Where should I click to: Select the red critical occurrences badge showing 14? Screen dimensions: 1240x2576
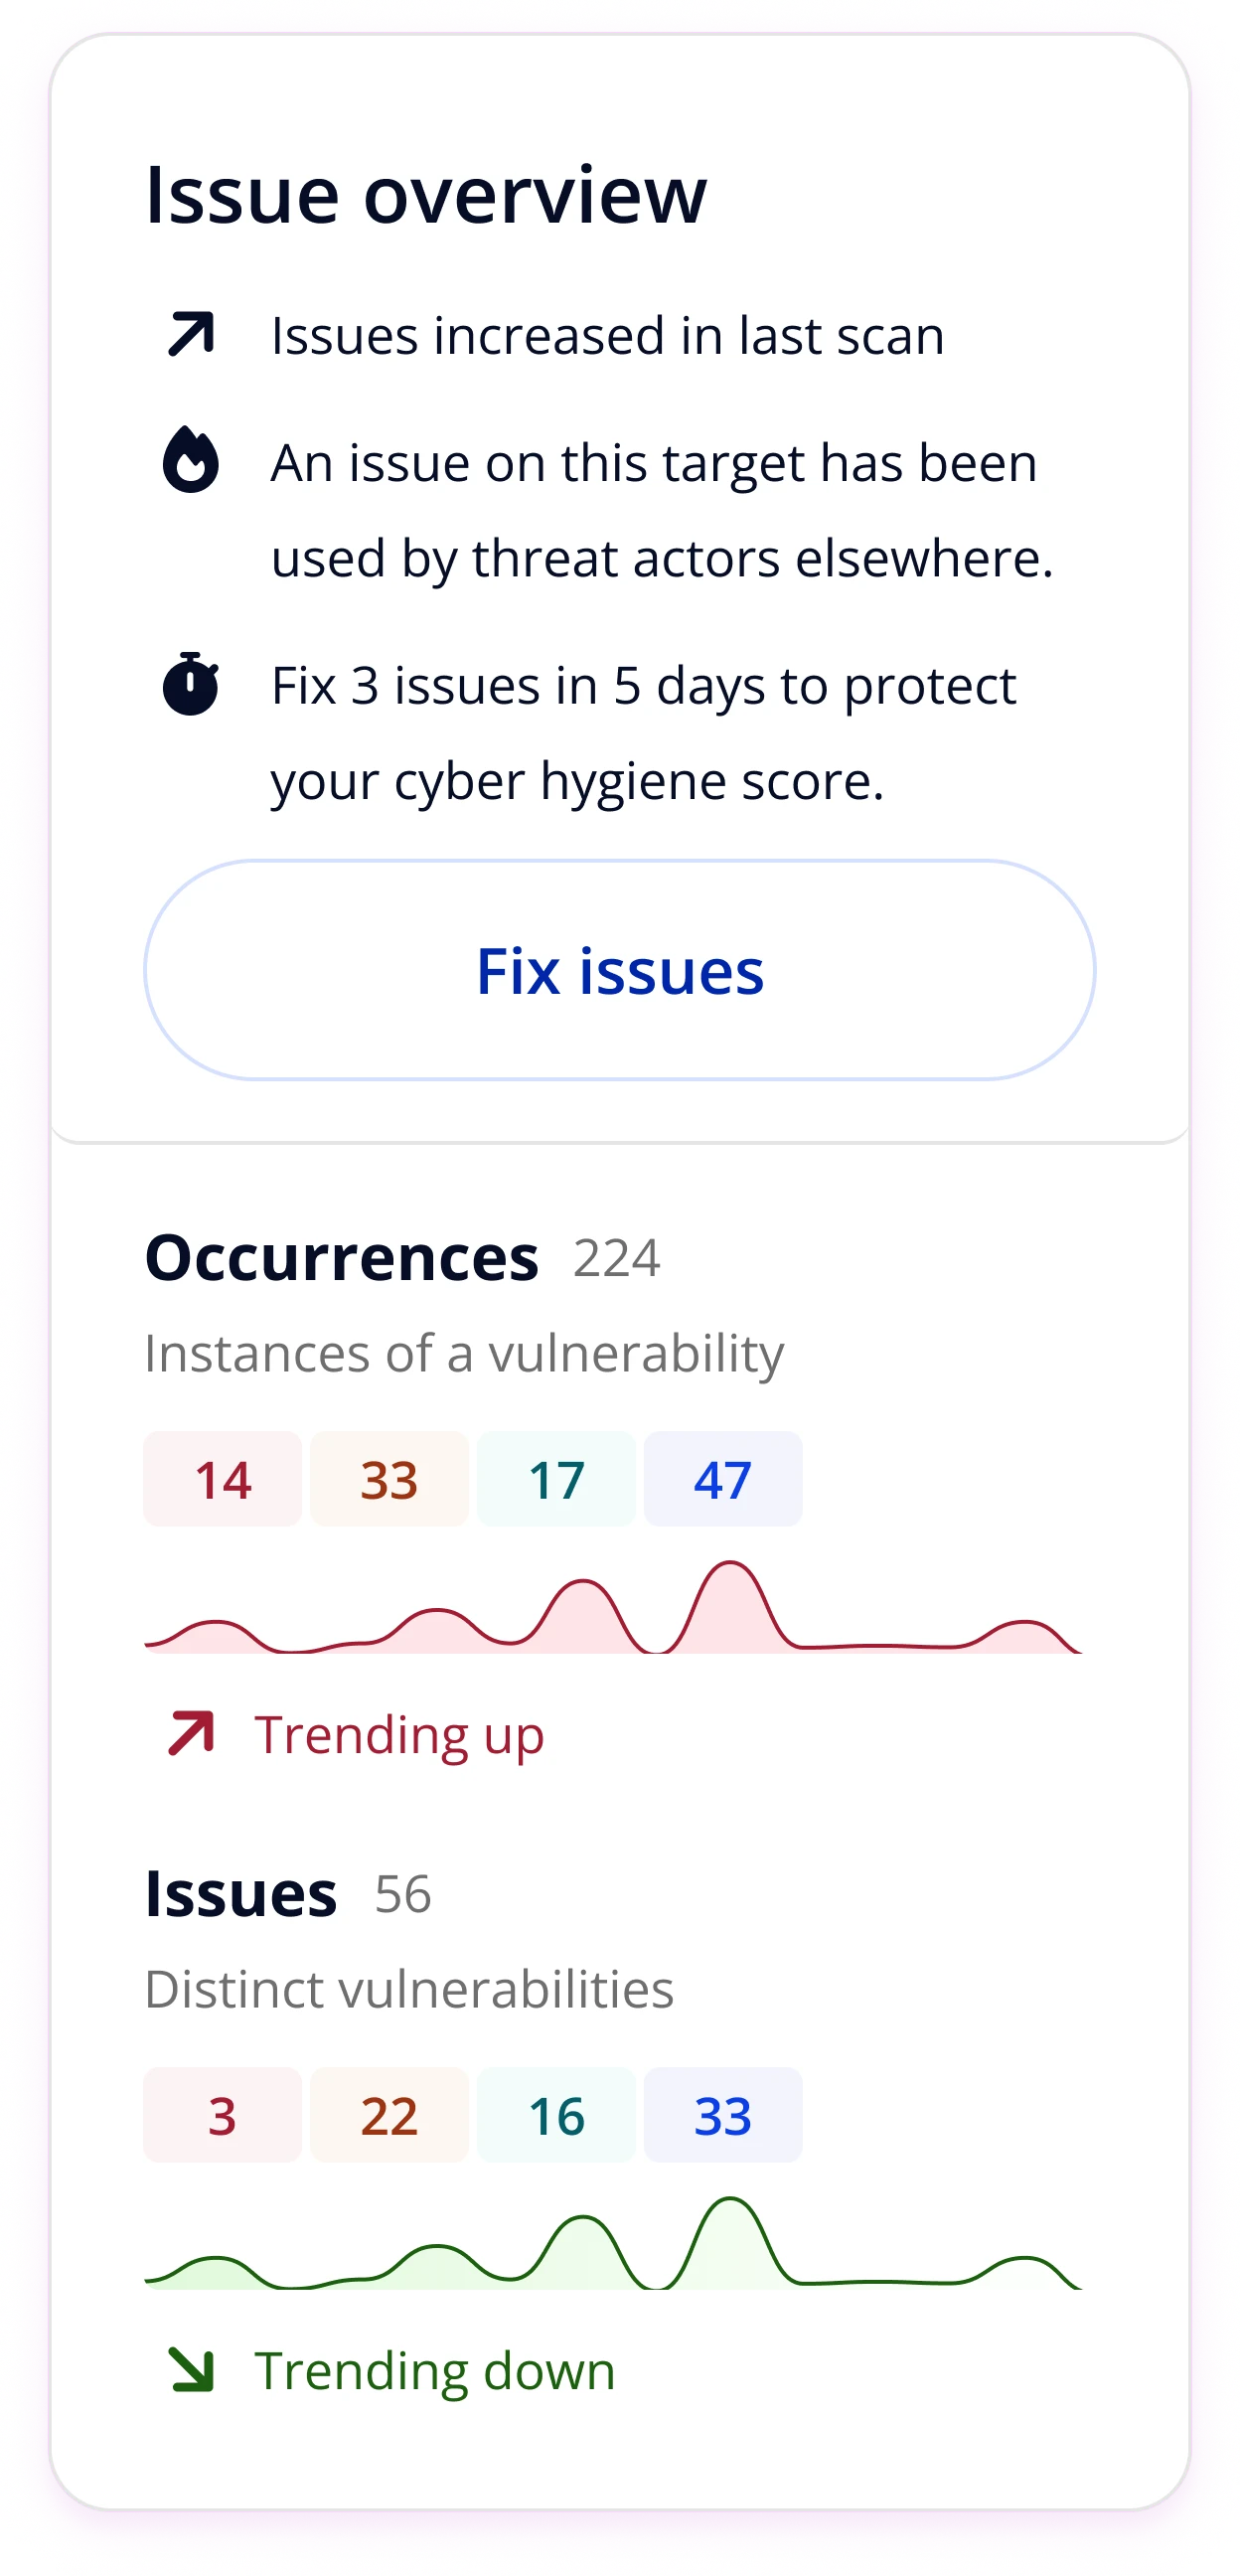point(222,1479)
